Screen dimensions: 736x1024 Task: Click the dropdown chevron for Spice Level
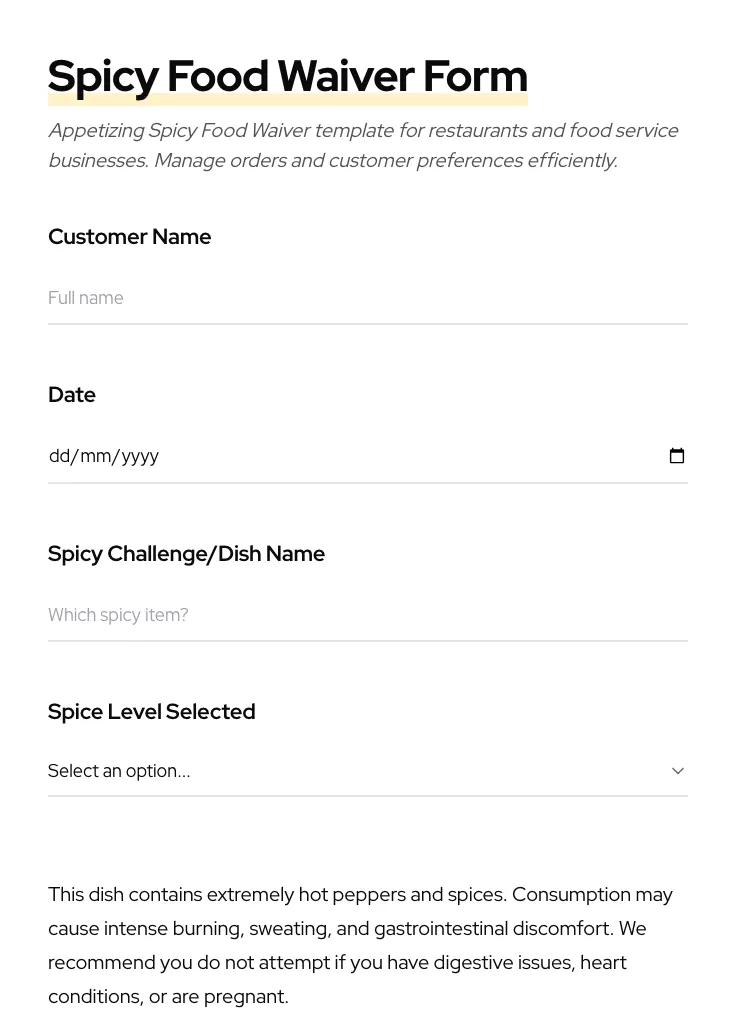(677, 770)
